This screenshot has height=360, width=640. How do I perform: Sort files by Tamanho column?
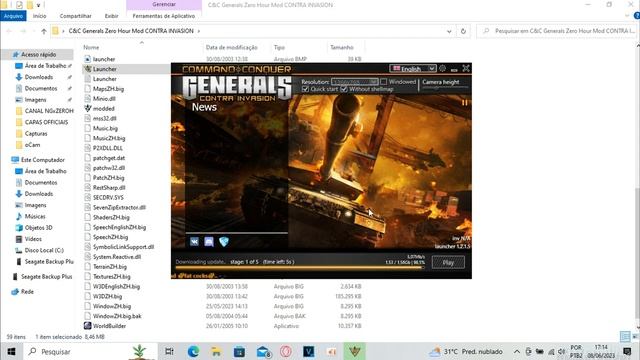pyautogui.click(x=342, y=47)
